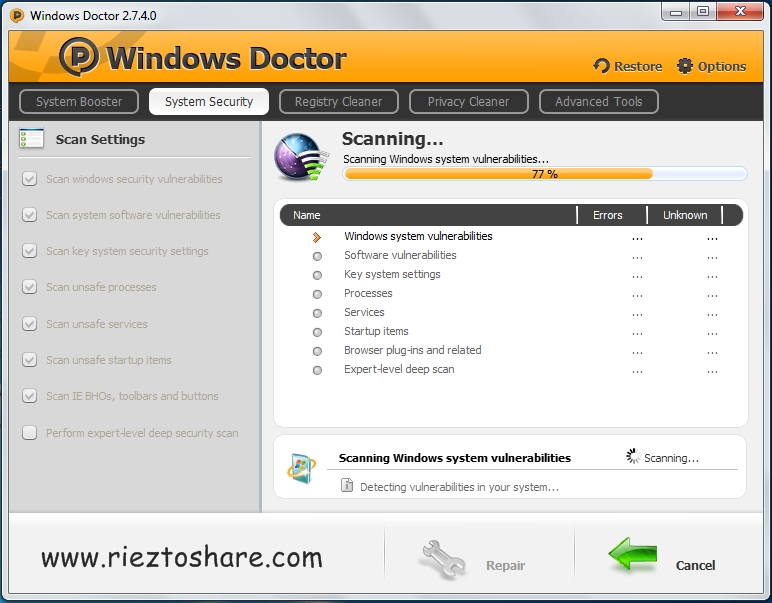Toggle Scan unsafe services checkbox
Screen dimensions: 772x603
(x=30, y=323)
